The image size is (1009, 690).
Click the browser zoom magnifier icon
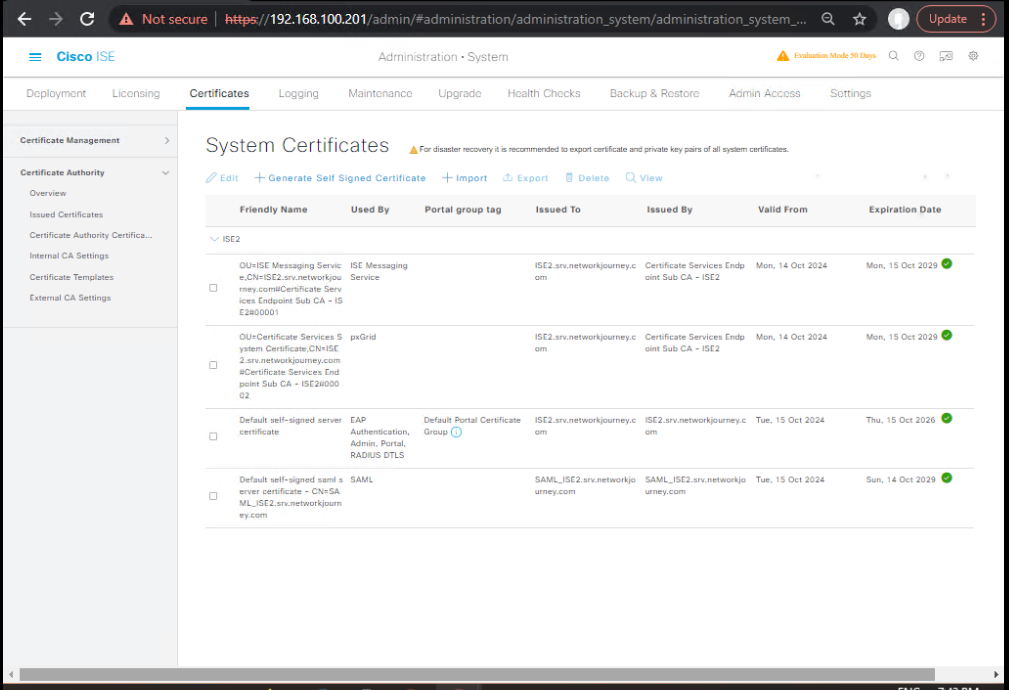point(828,19)
